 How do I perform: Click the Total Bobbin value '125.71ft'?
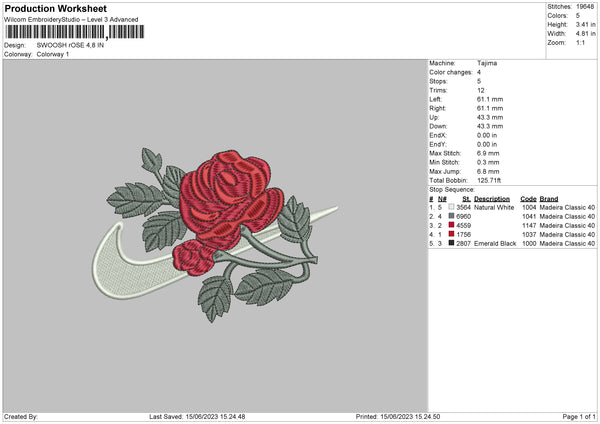[489, 181]
